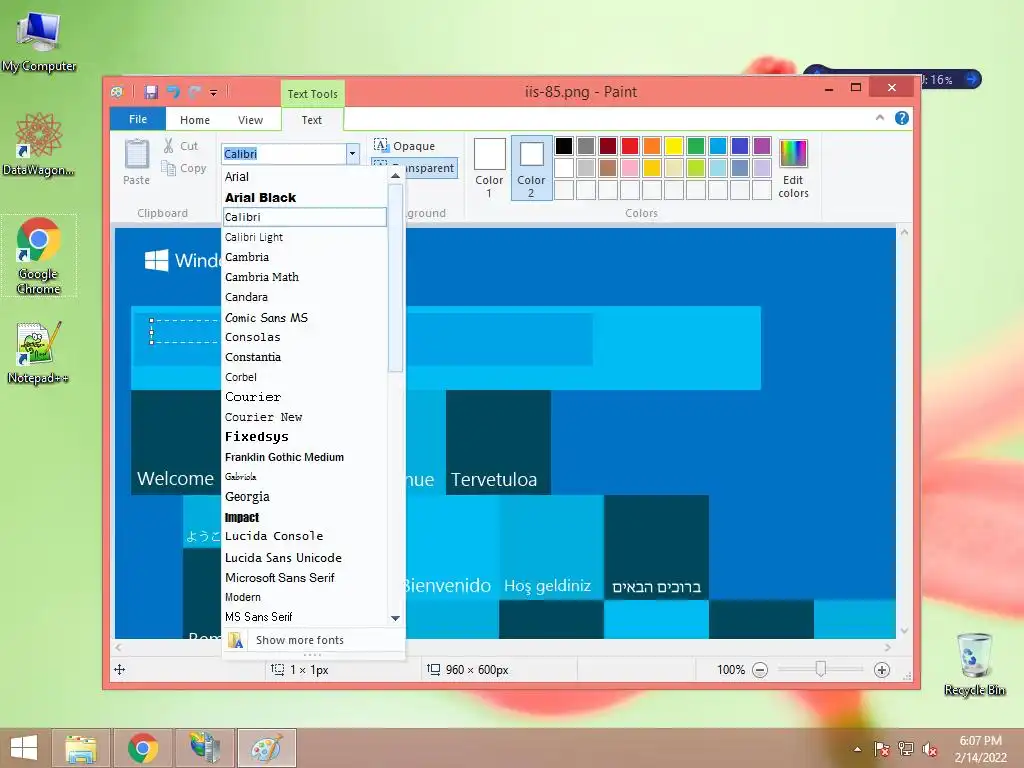The image size is (1024, 768).
Task: Choose Lucida Console font
Action: [x=304, y=536]
